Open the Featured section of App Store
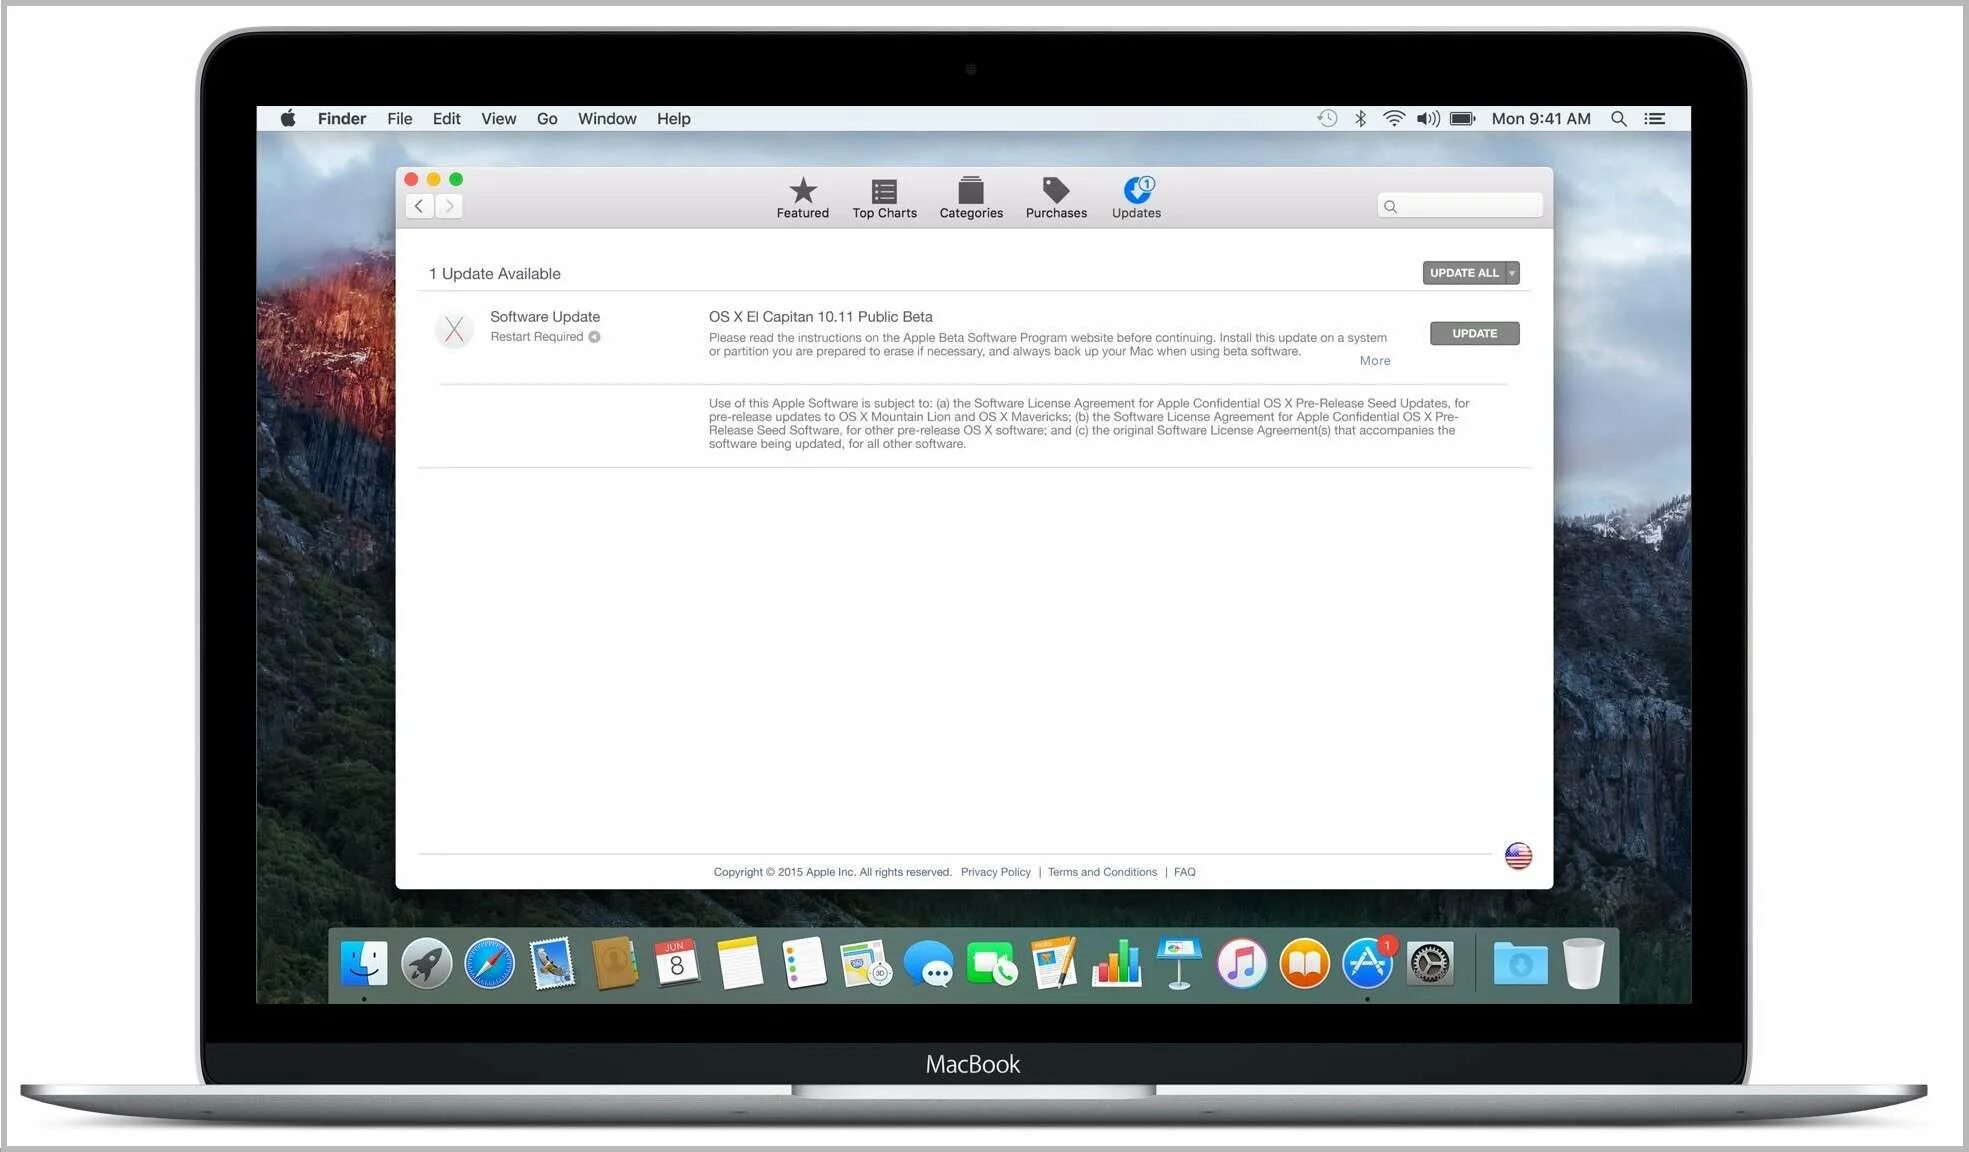This screenshot has width=1969, height=1152. pyautogui.click(x=801, y=195)
